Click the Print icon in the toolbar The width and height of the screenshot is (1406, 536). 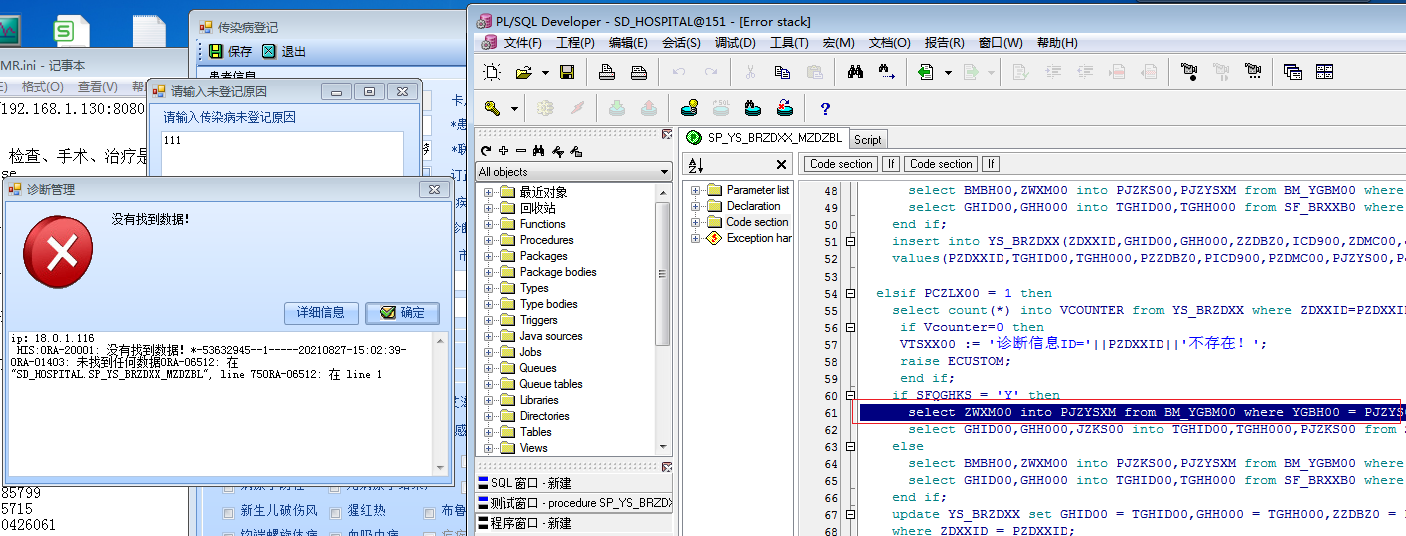[x=607, y=72]
